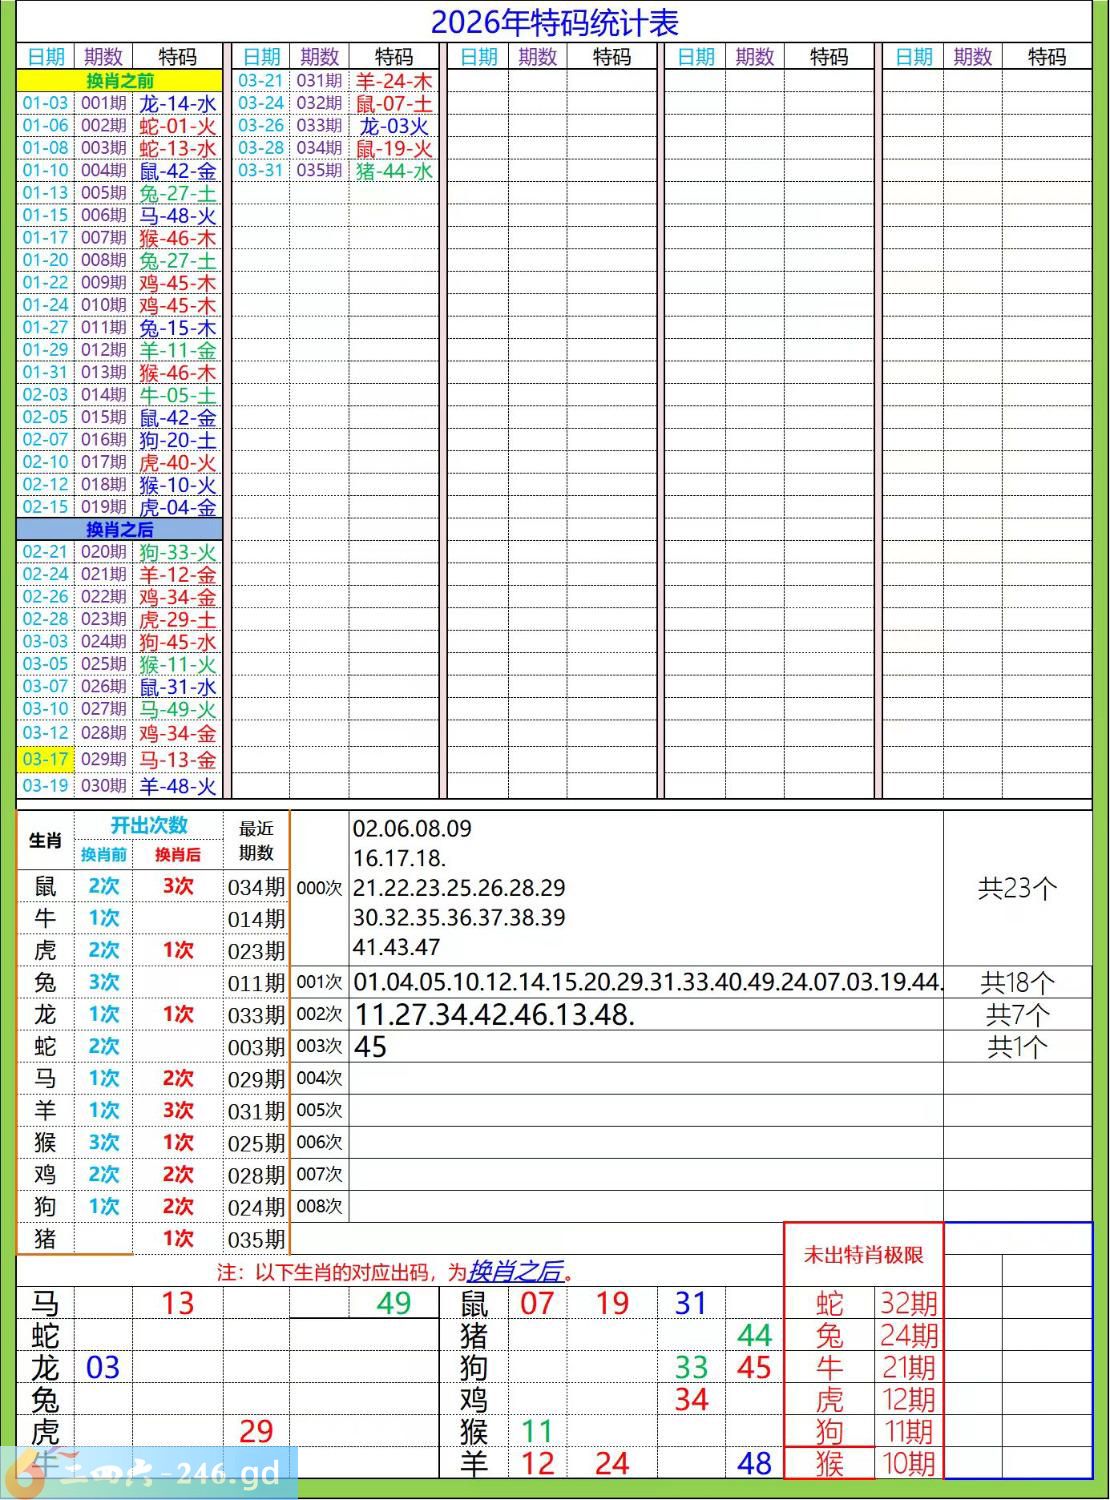Click the 最近期数 column header

[256, 841]
